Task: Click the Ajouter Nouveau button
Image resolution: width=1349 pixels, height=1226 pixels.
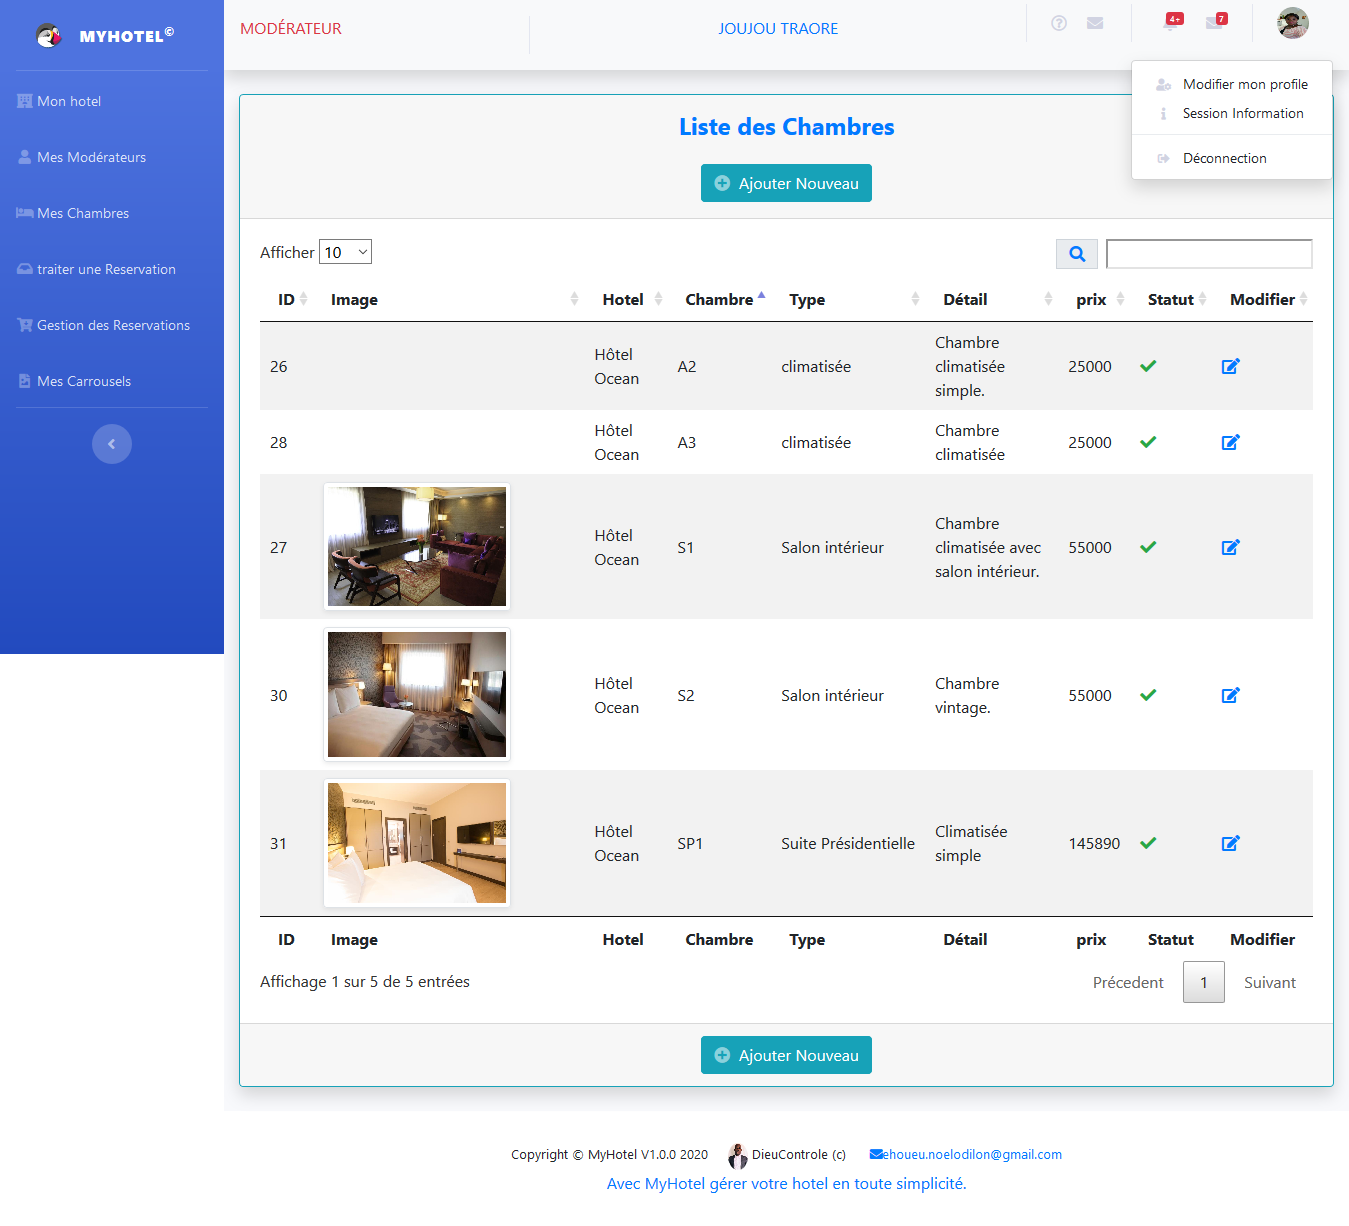Action: pos(786,183)
